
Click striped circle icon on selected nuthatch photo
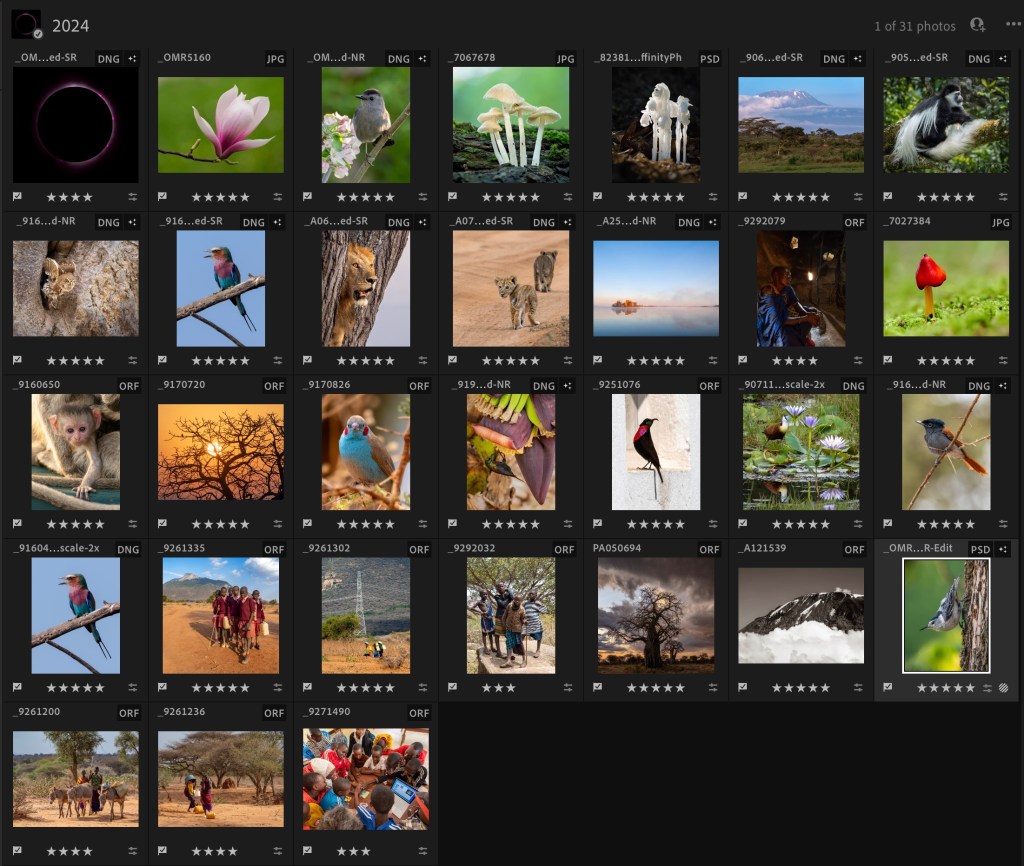(x=1003, y=688)
